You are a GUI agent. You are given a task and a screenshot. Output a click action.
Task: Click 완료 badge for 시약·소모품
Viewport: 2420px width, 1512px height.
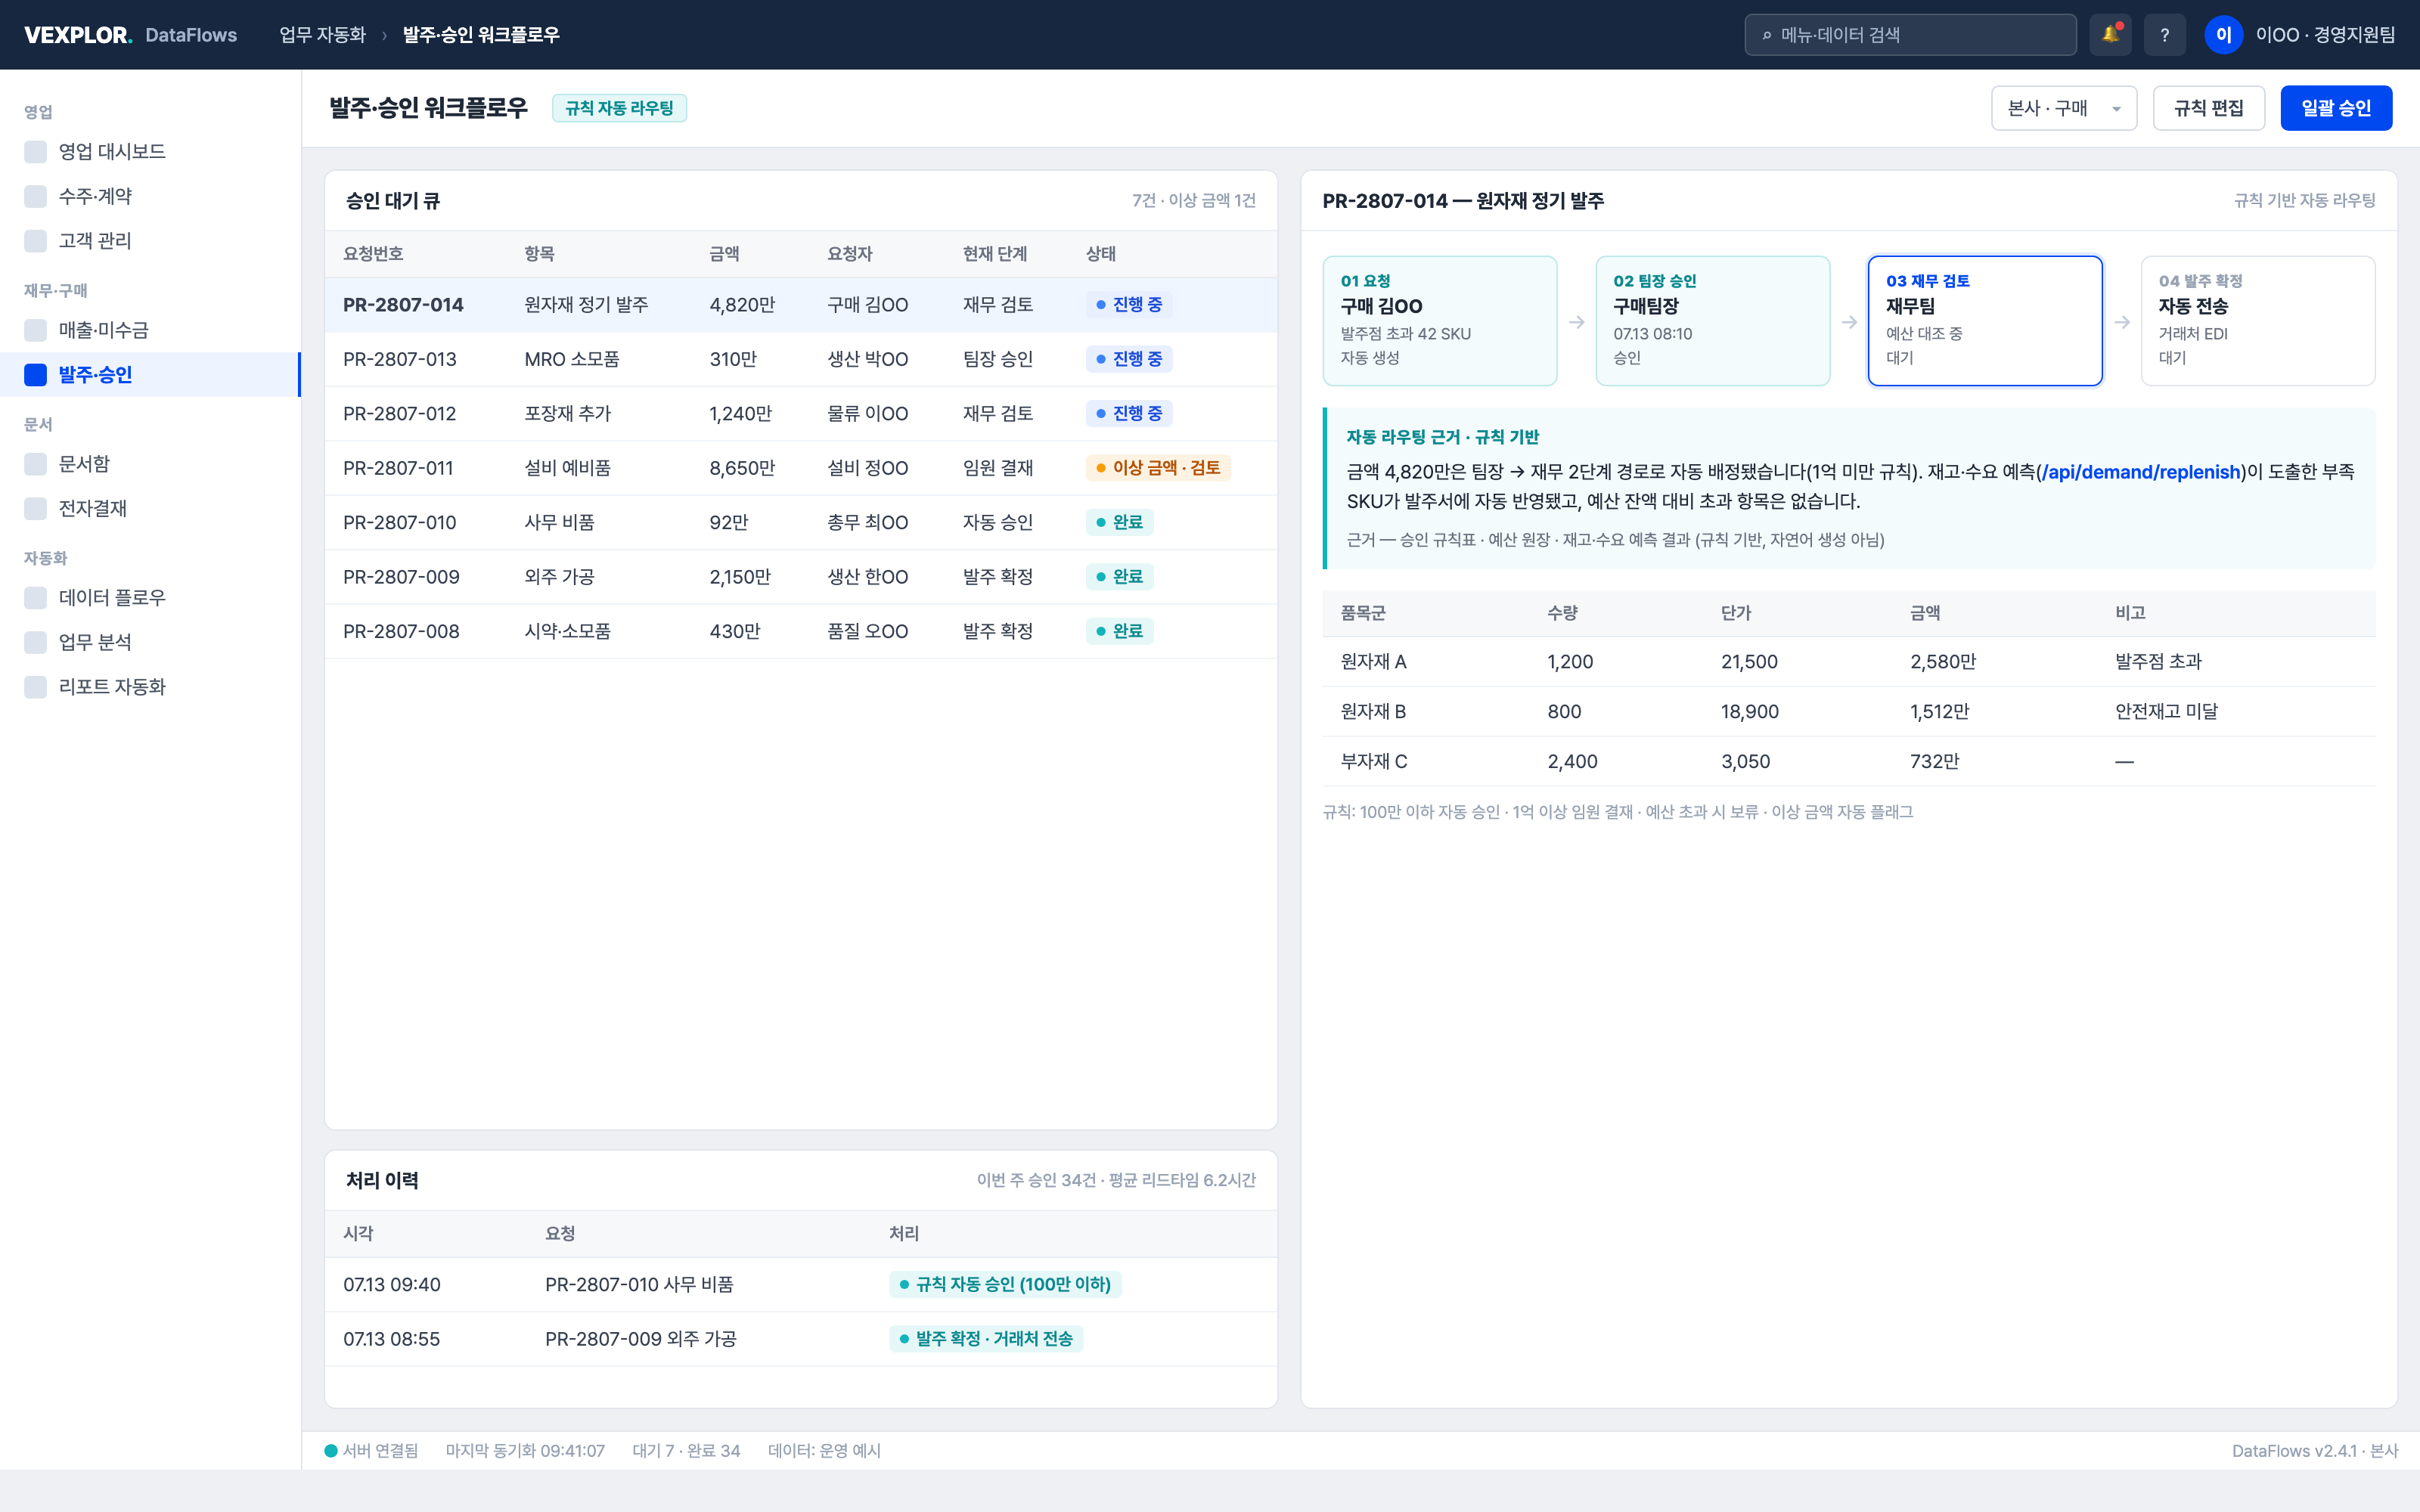click(x=1119, y=632)
